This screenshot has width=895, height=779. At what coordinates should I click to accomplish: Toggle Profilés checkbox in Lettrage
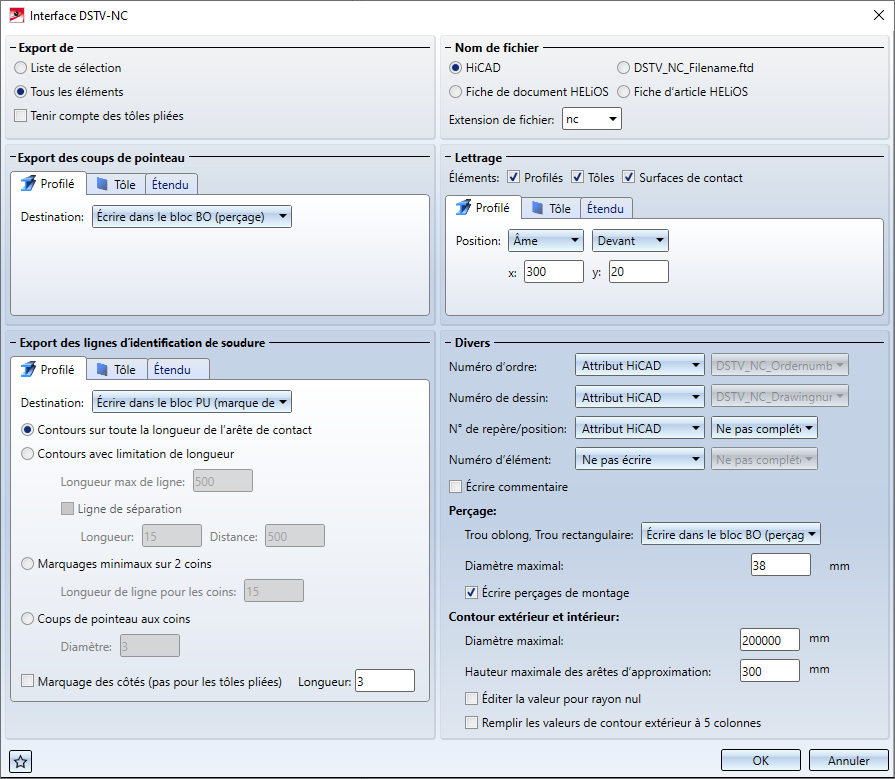point(514,177)
